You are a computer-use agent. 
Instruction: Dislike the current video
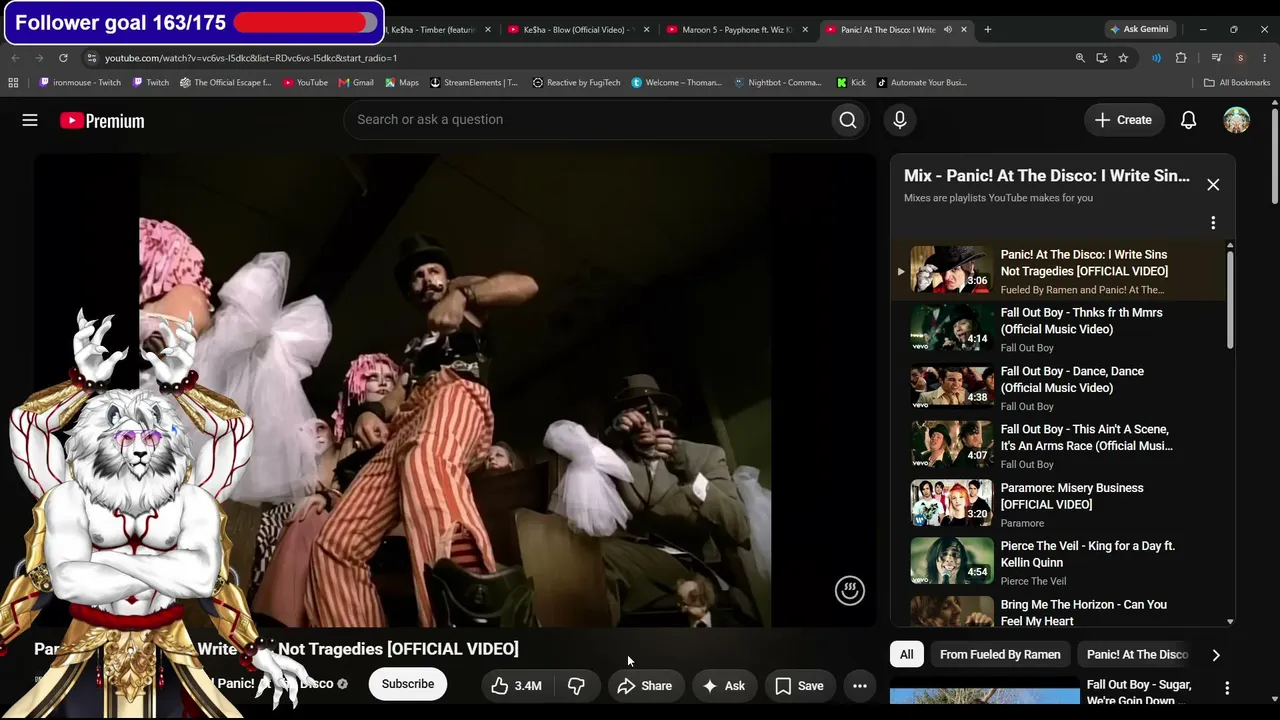click(x=576, y=685)
